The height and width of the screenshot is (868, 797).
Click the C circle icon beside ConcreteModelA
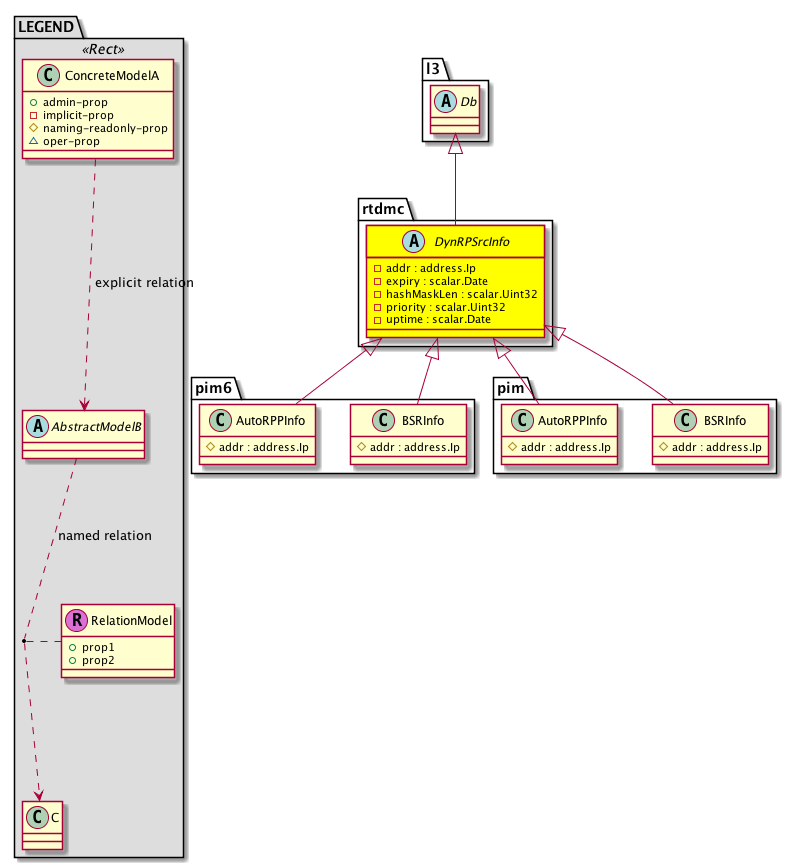[43, 75]
